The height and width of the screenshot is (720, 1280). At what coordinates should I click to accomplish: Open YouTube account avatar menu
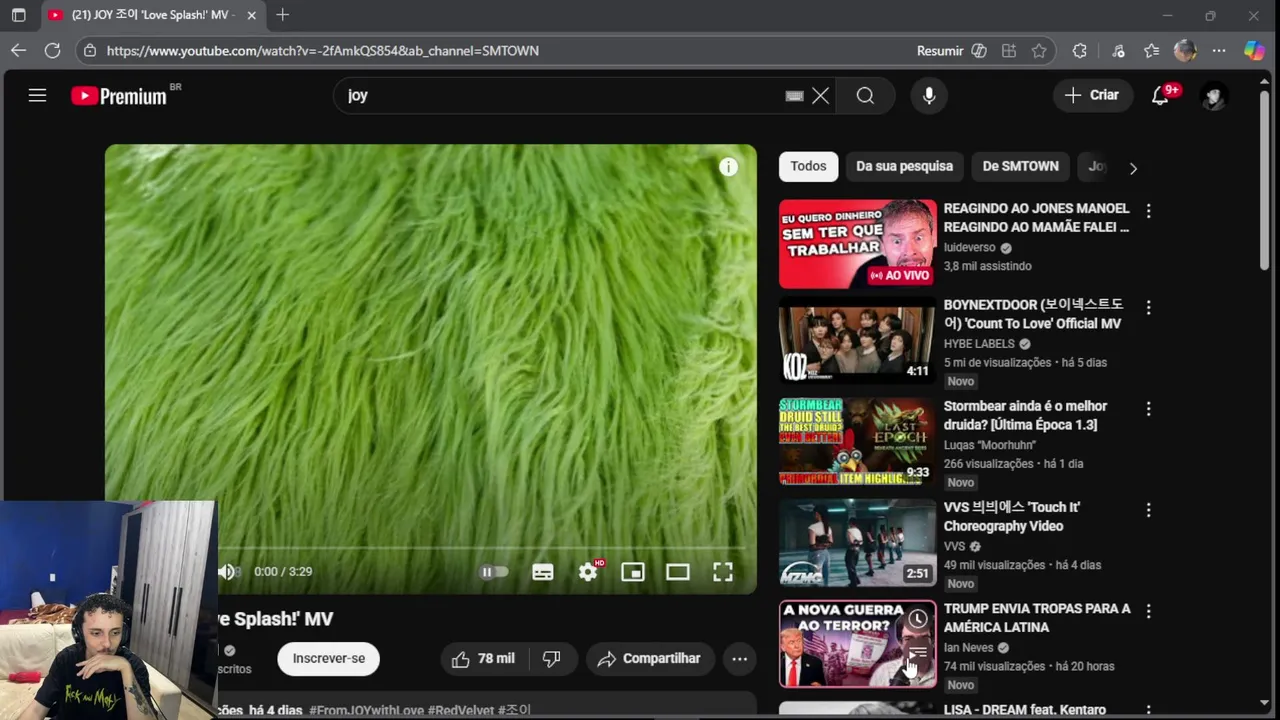pos(1214,96)
